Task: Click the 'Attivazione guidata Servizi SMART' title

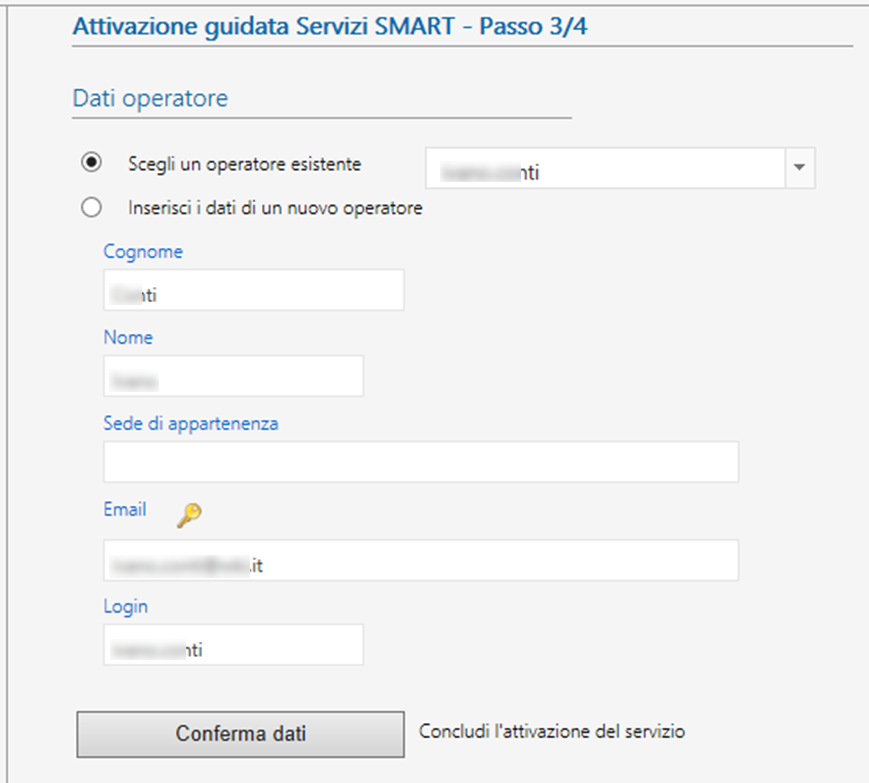Action: pyautogui.click(x=330, y=26)
